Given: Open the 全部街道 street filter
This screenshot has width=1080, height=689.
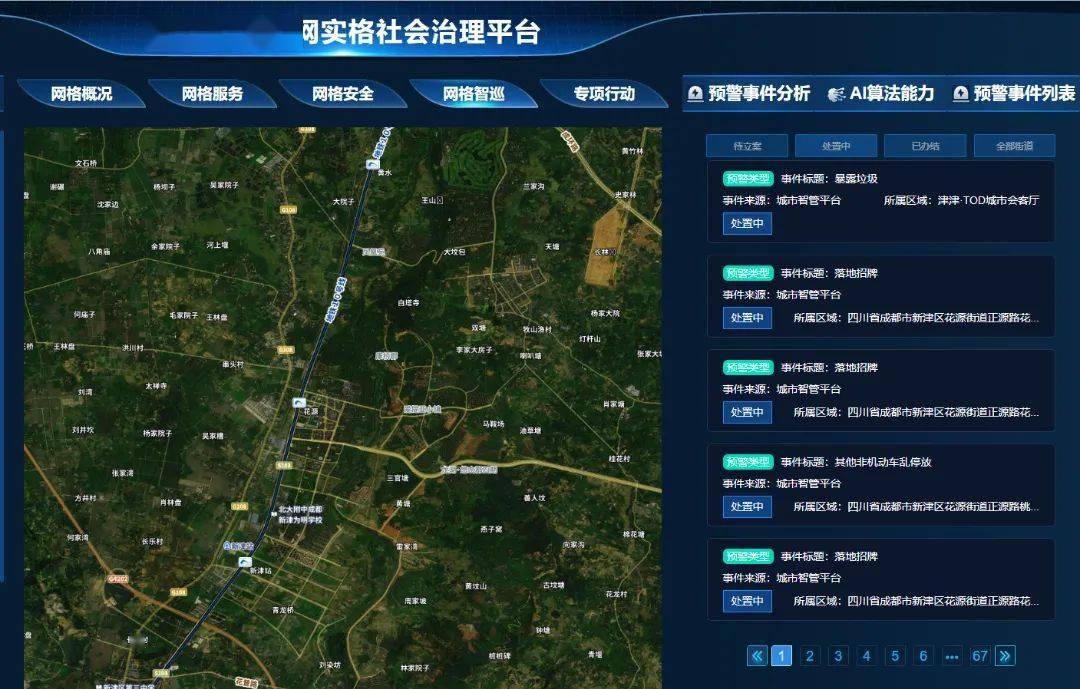Looking at the screenshot, I should [1015, 146].
